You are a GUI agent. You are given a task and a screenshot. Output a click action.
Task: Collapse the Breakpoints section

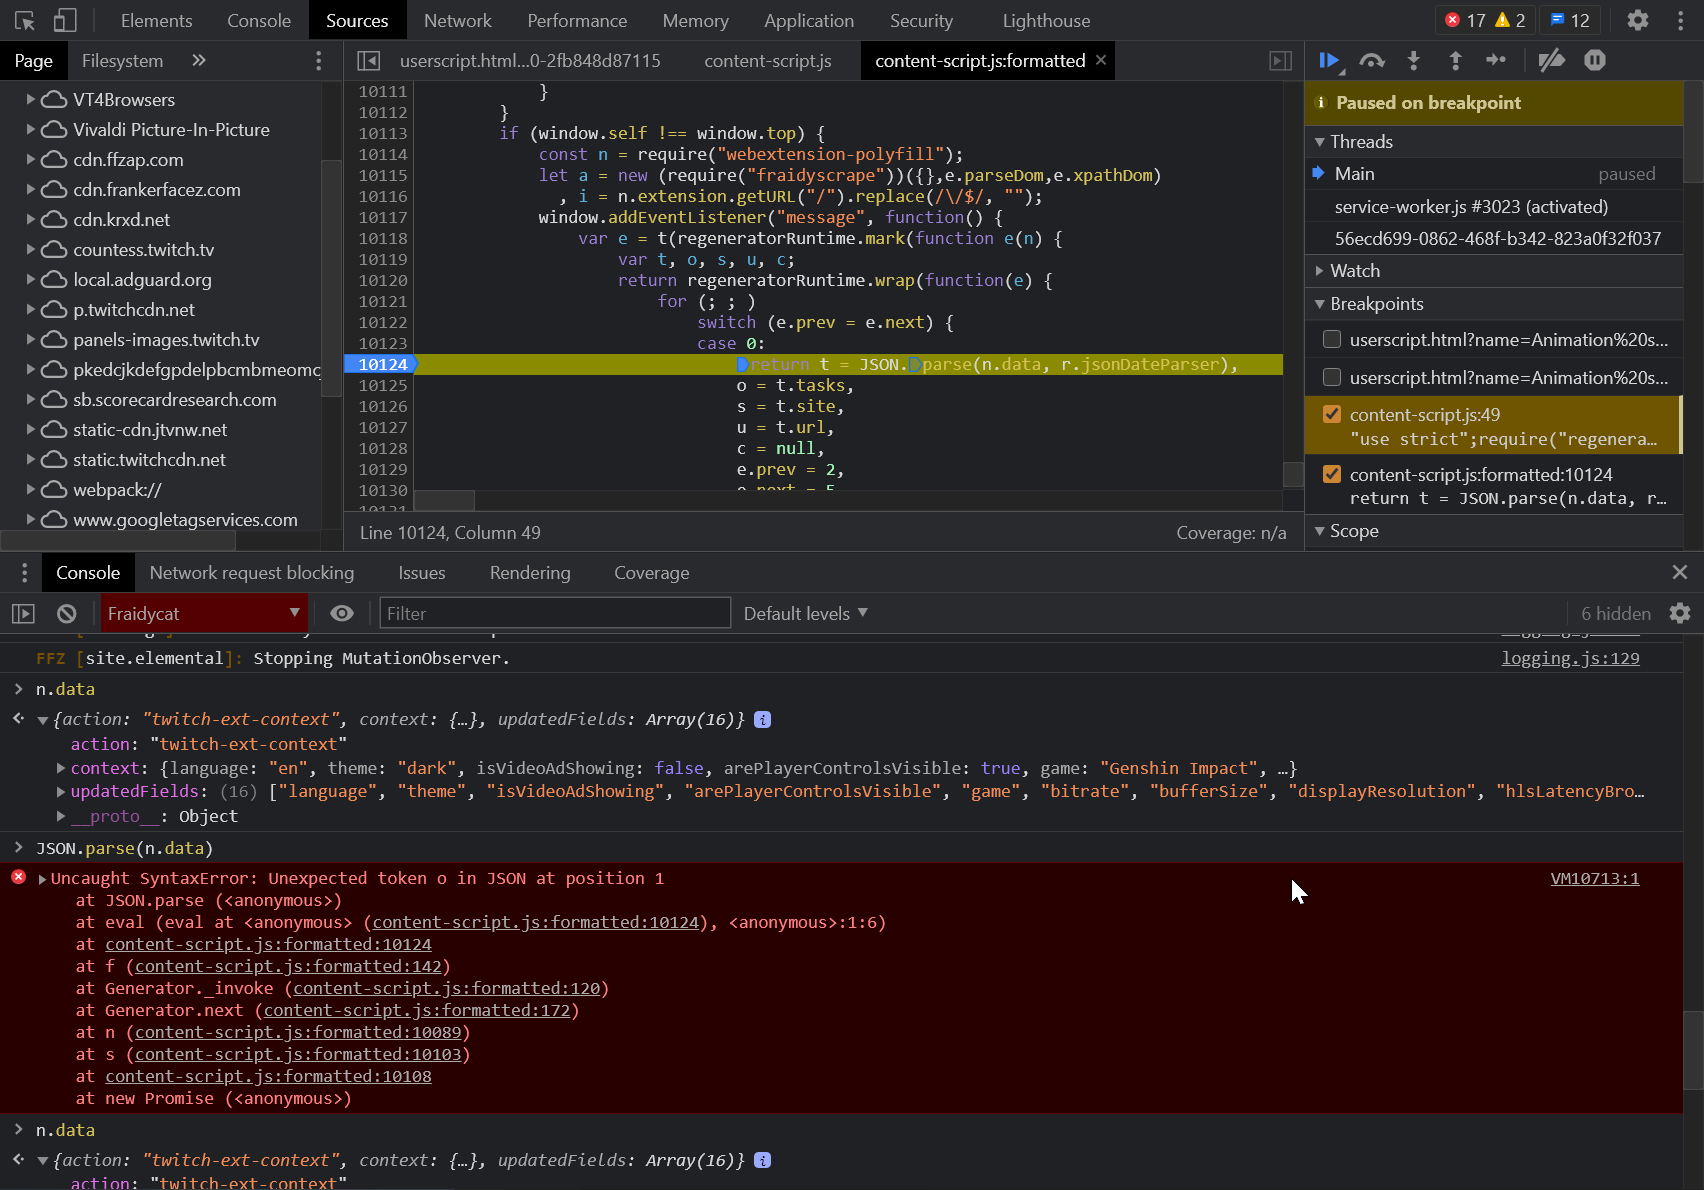pos(1320,304)
